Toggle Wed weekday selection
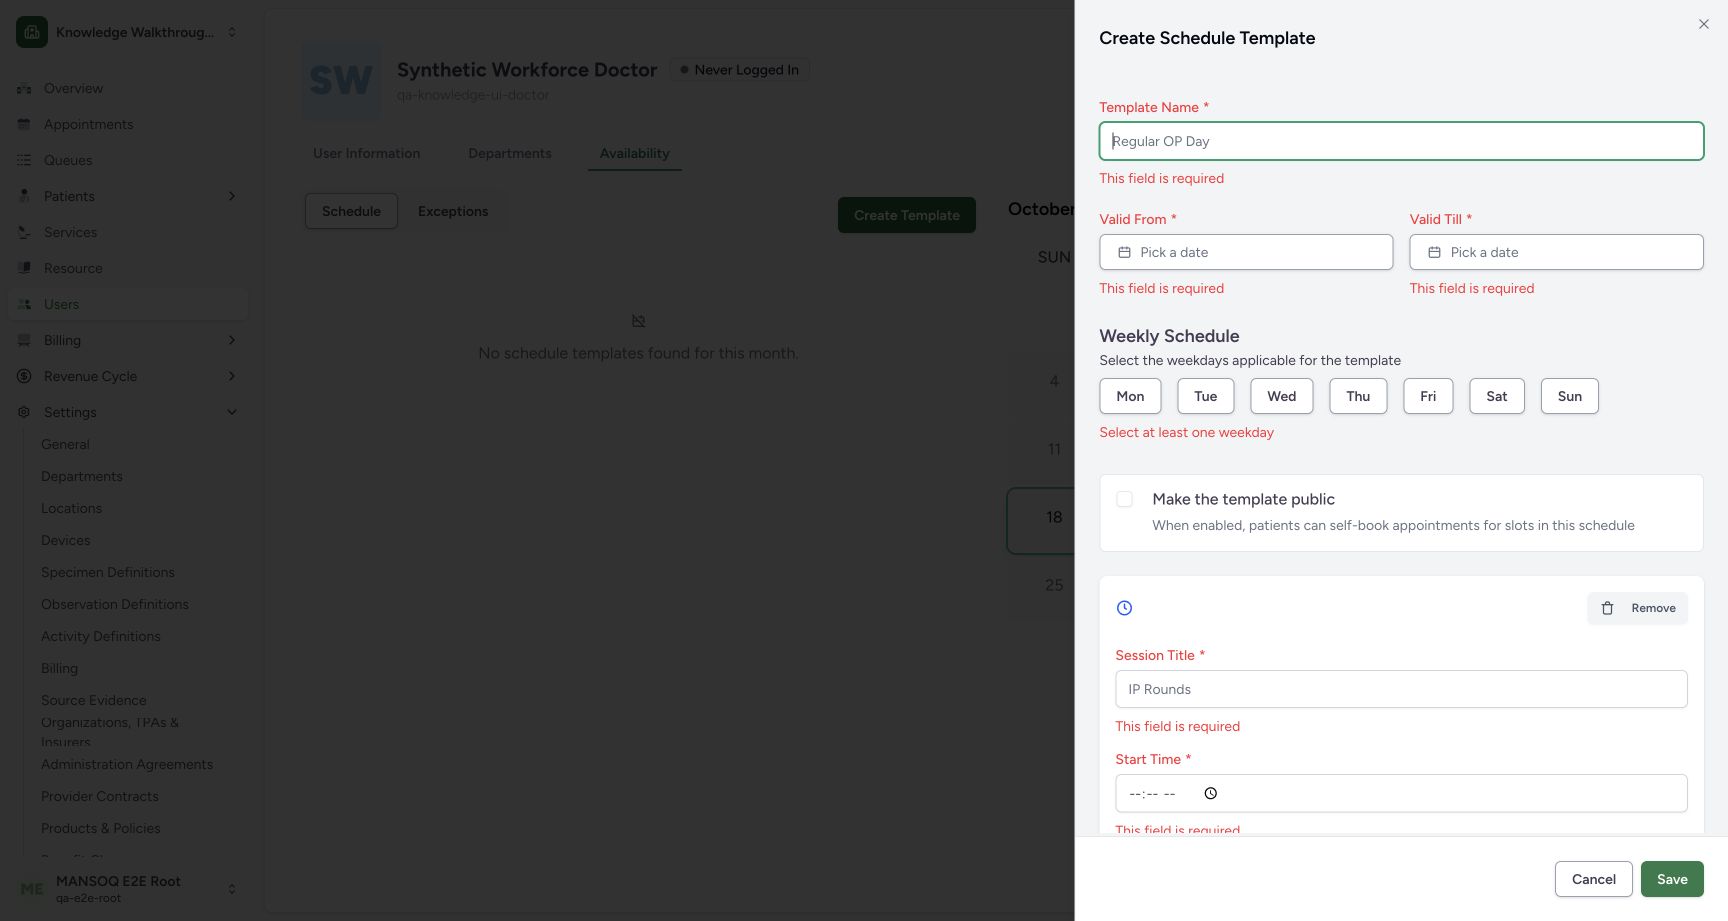This screenshot has width=1728, height=921. [x=1282, y=396]
